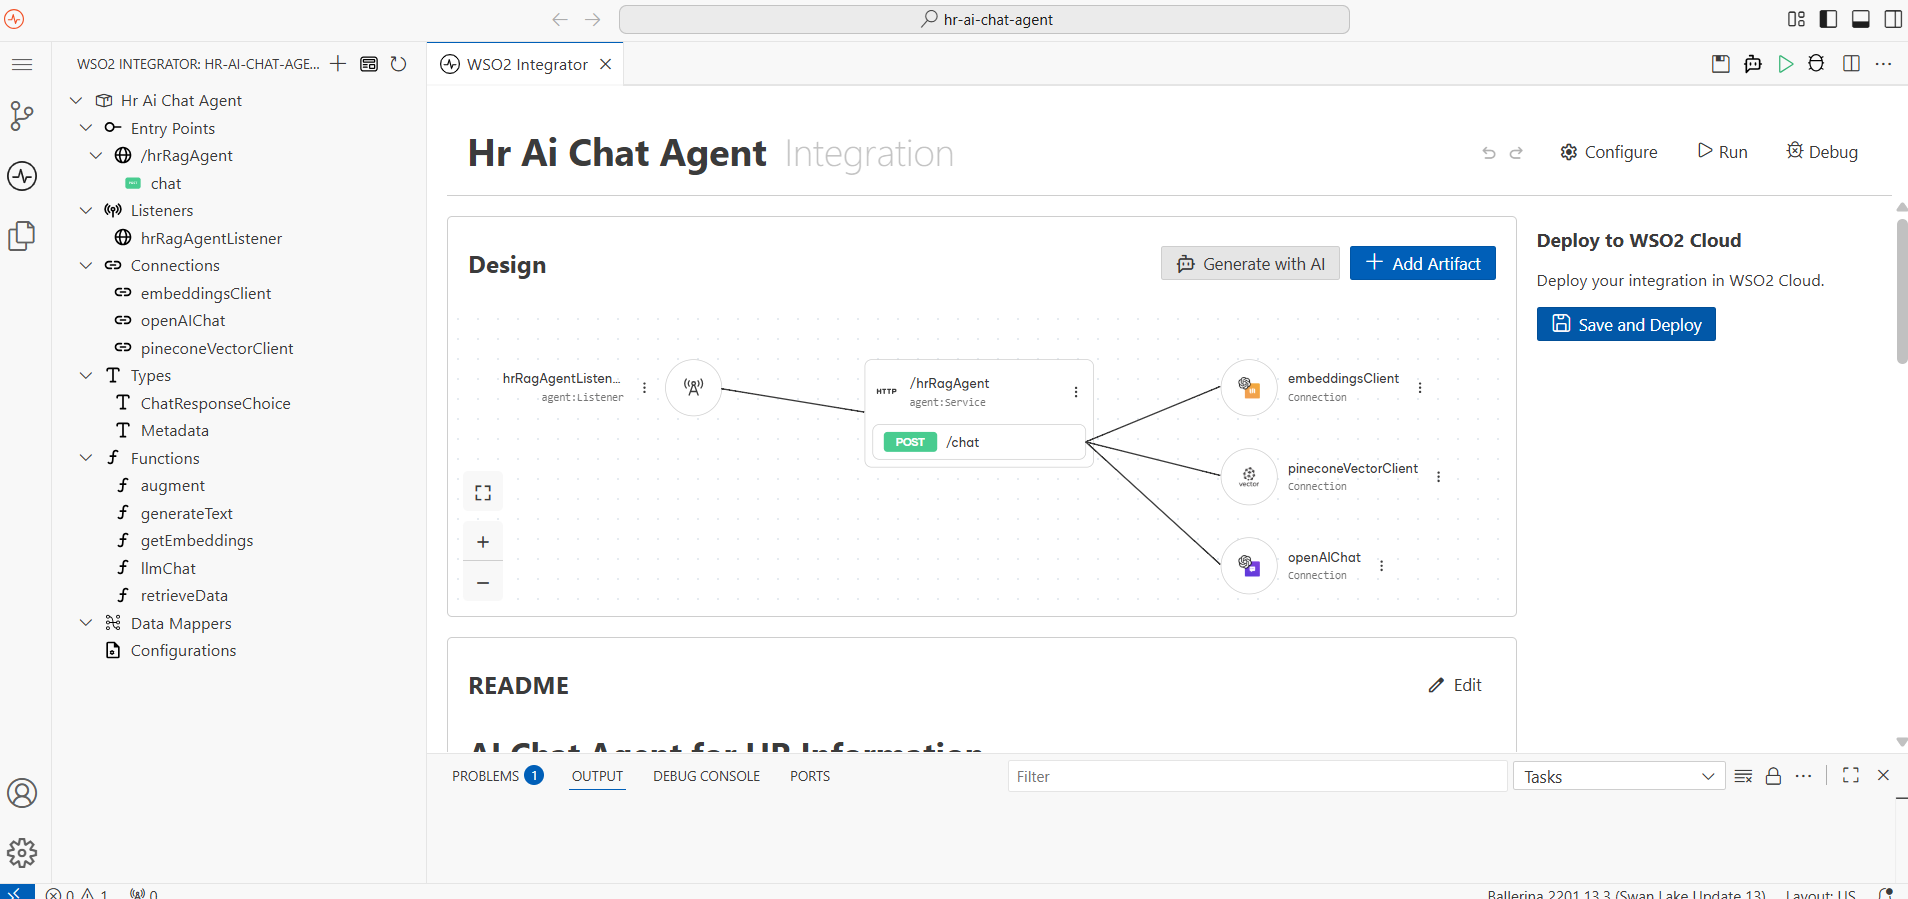The height and width of the screenshot is (899, 1908).
Task: Select the WSO2 Integrator editor tab
Action: (526, 64)
